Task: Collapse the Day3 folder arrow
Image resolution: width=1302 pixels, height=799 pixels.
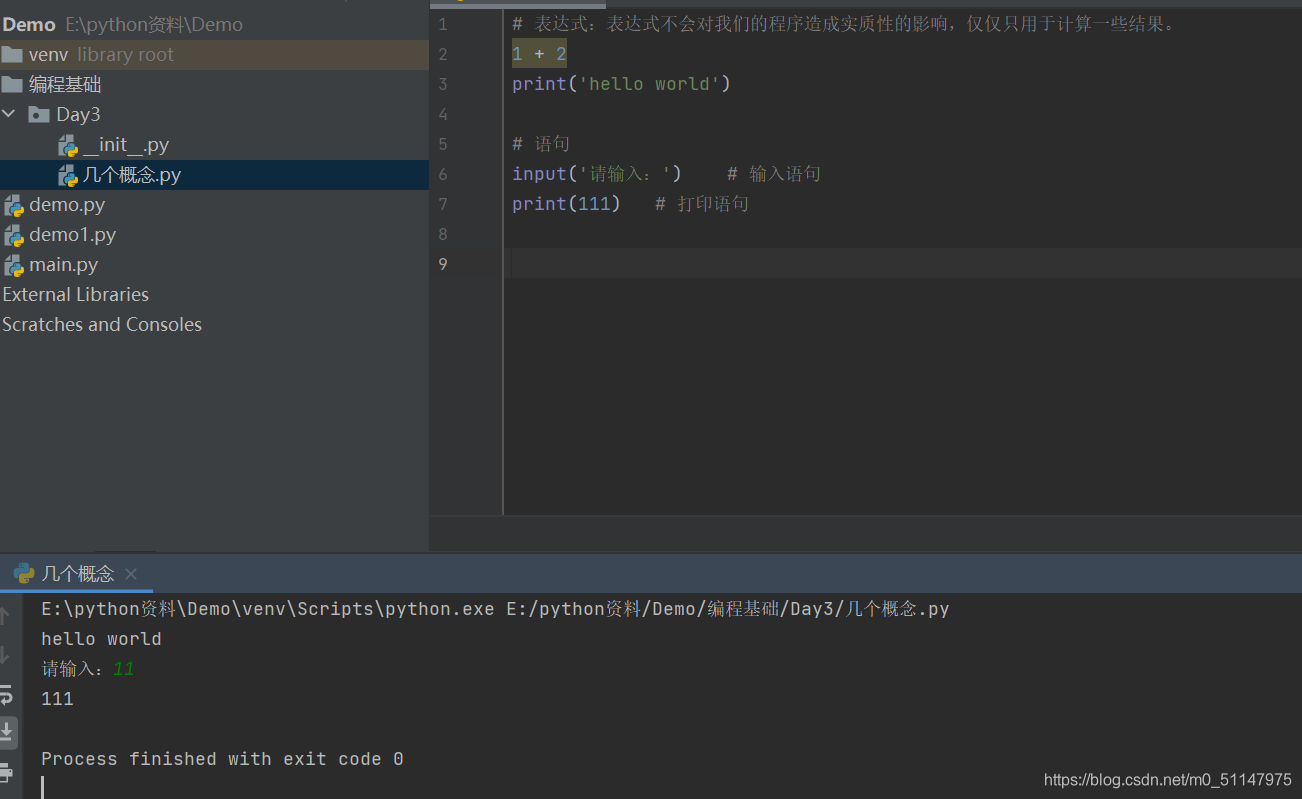Action: [x=9, y=114]
